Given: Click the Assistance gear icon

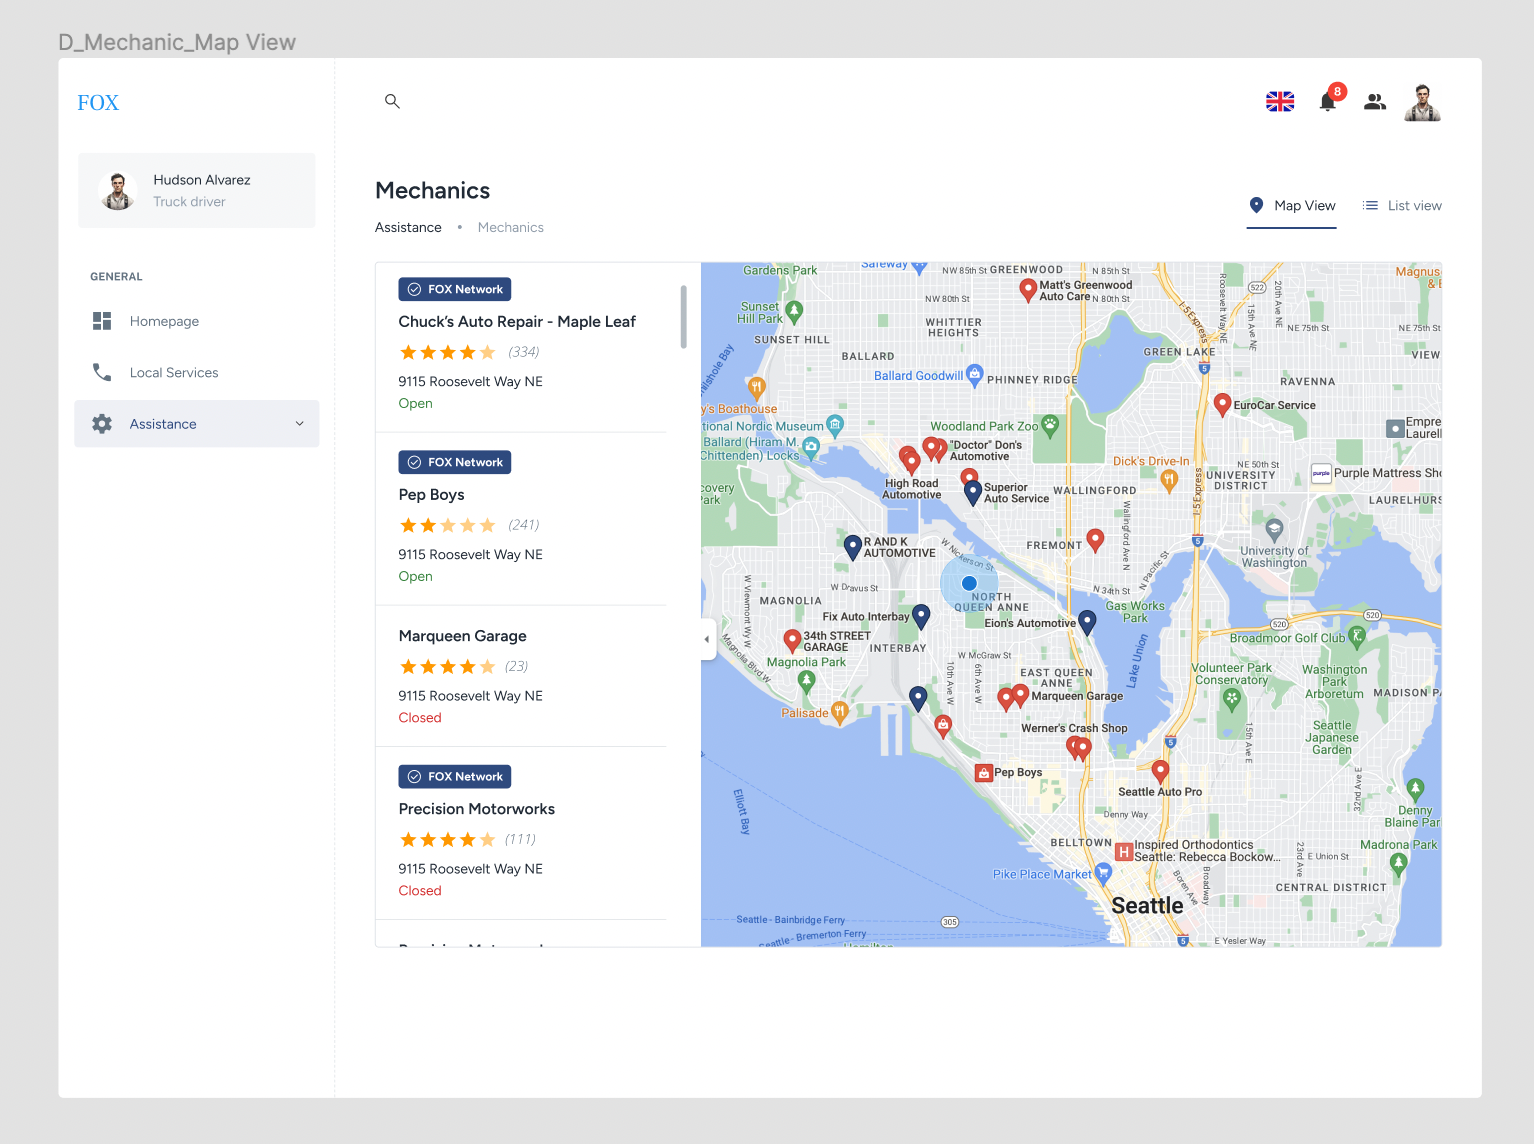Looking at the screenshot, I should 102,424.
